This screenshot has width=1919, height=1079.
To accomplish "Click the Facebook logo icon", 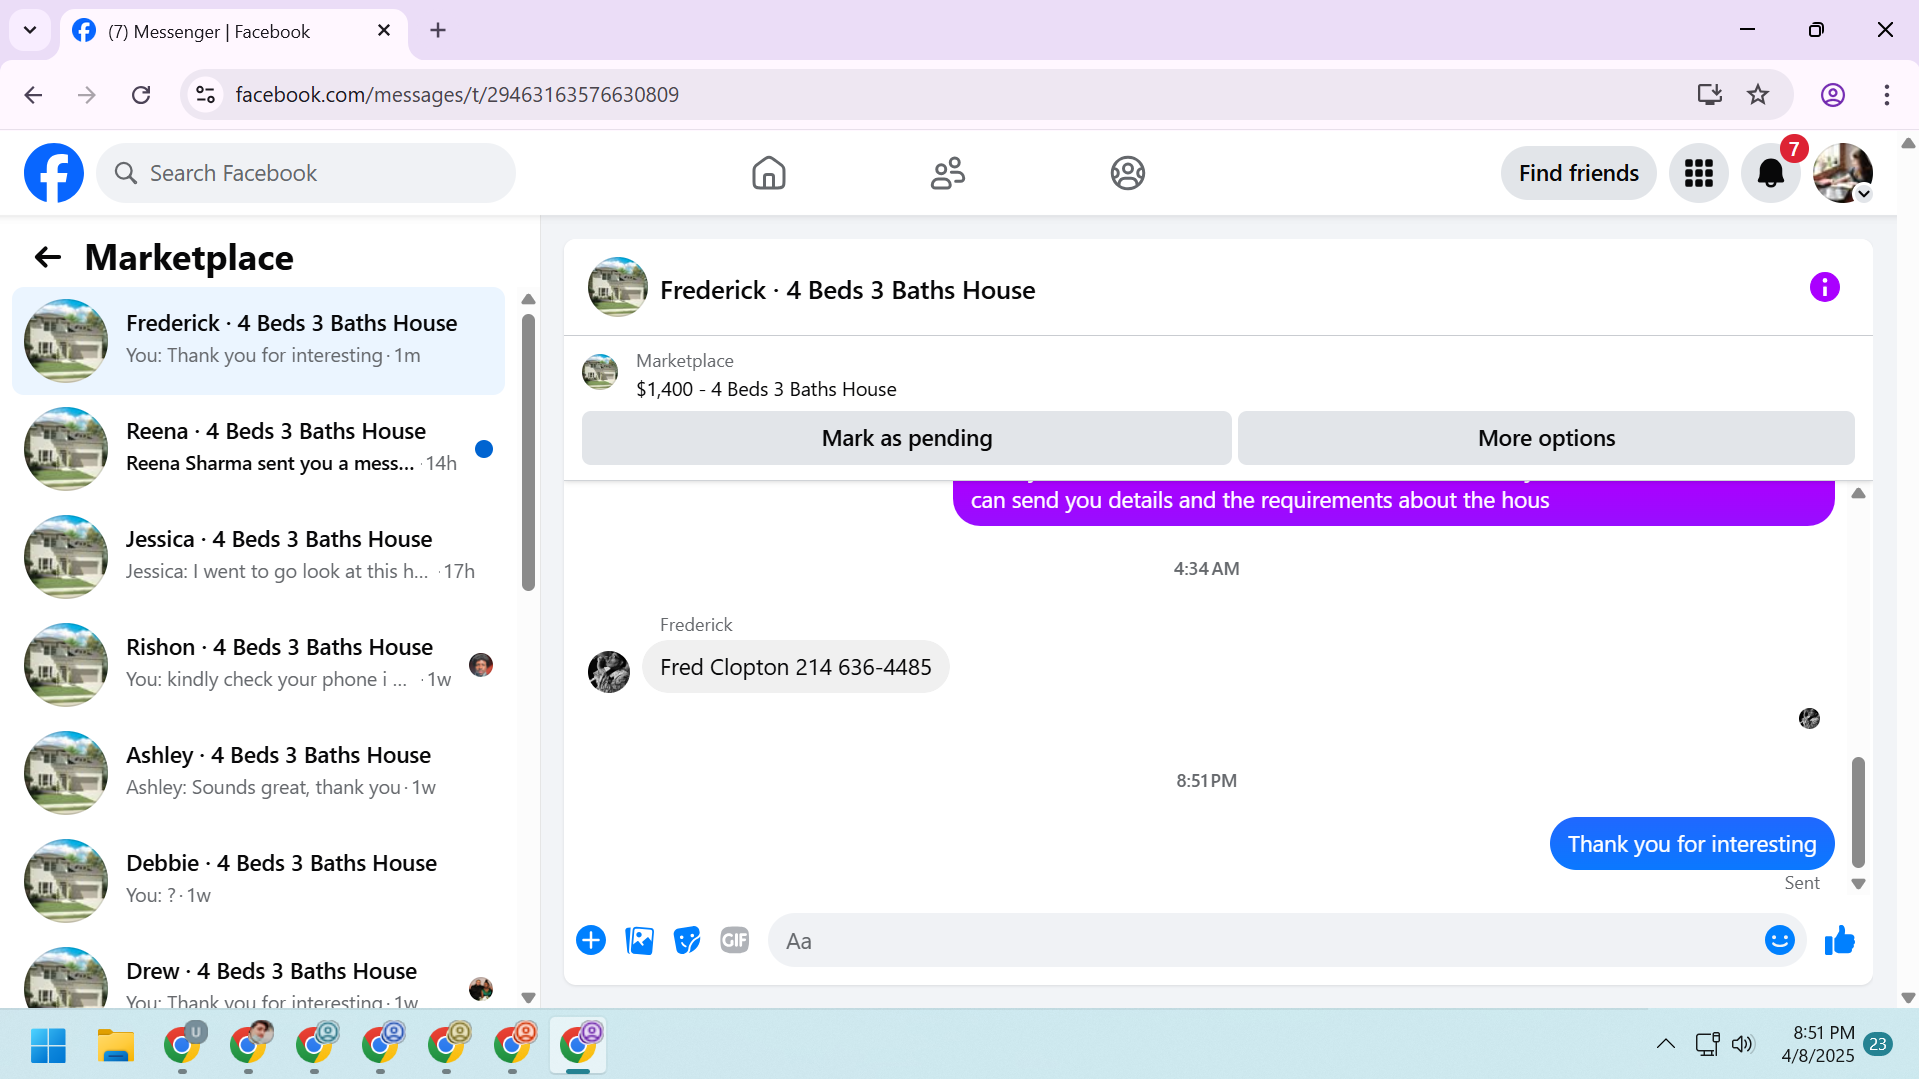I will tap(54, 173).
